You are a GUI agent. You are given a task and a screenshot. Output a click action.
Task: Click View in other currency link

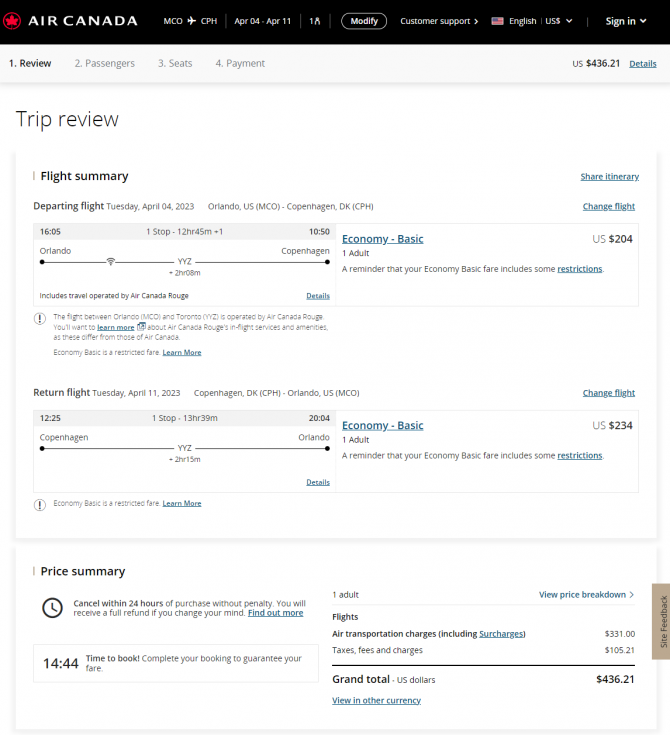(x=376, y=700)
